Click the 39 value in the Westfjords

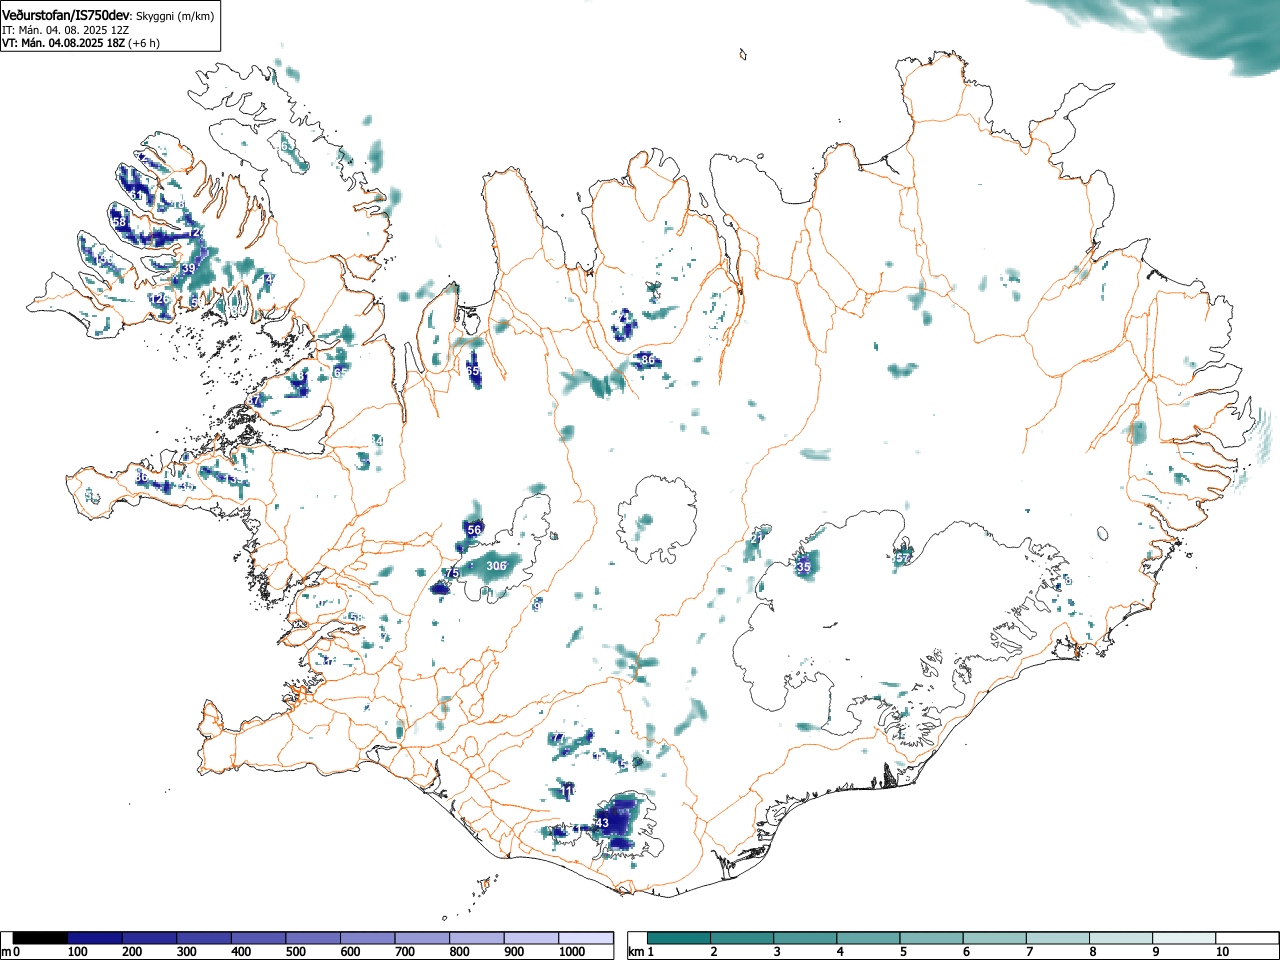coord(188,268)
